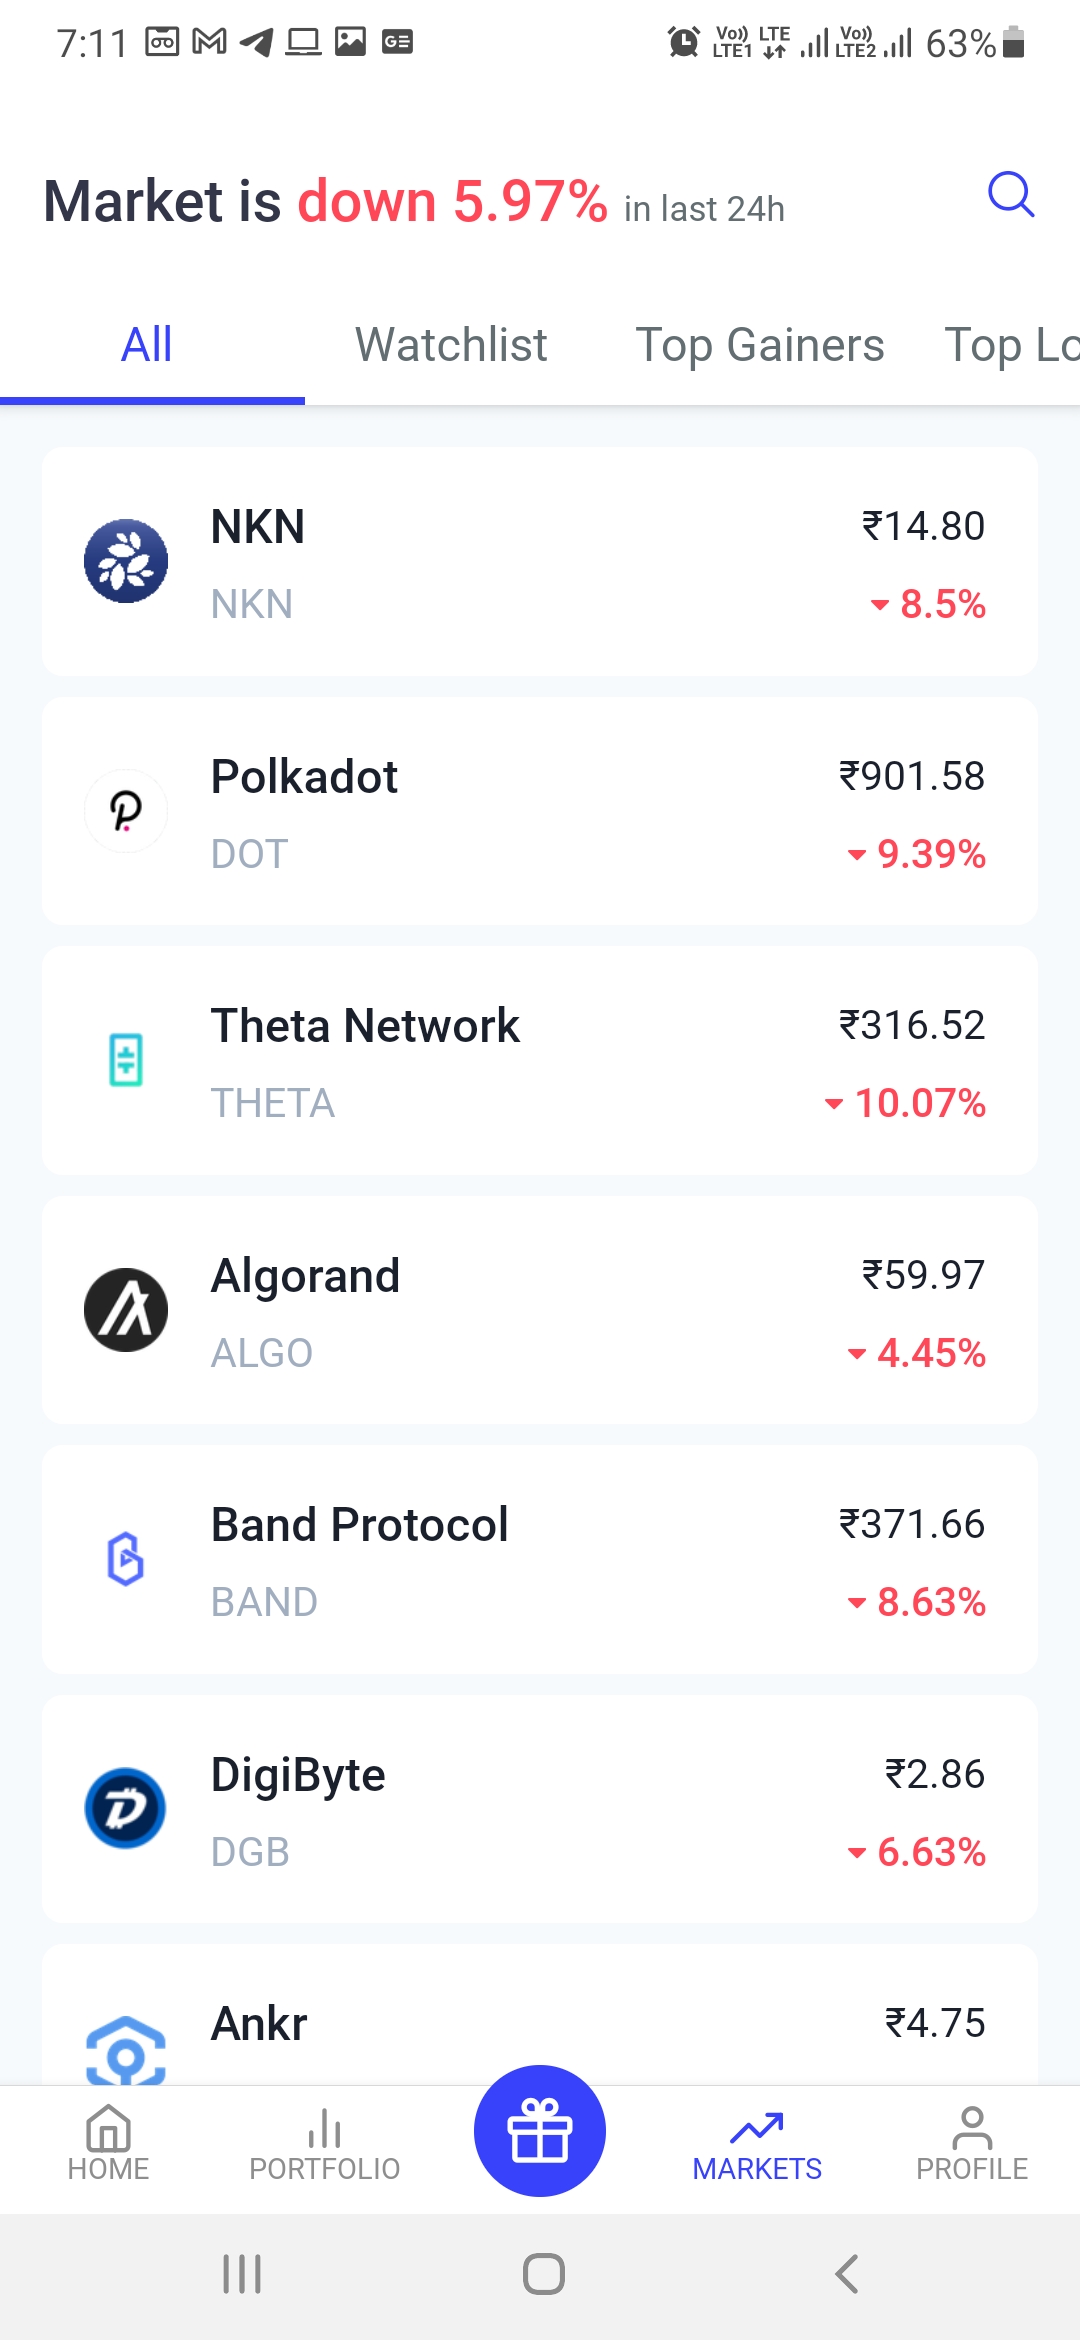1080x2340 pixels.
Task: Select Markets in bottom navigation
Action: click(757, 2144)
